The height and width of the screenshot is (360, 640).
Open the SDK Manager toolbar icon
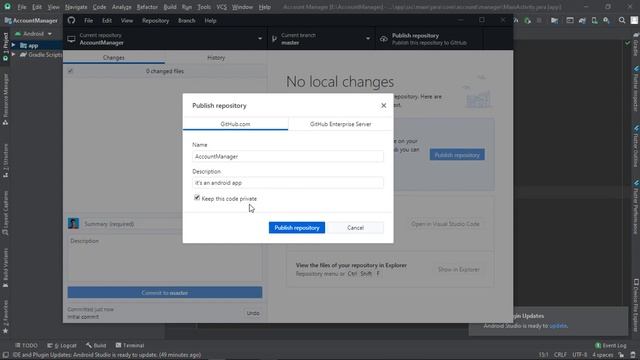(x=607, y=20)
